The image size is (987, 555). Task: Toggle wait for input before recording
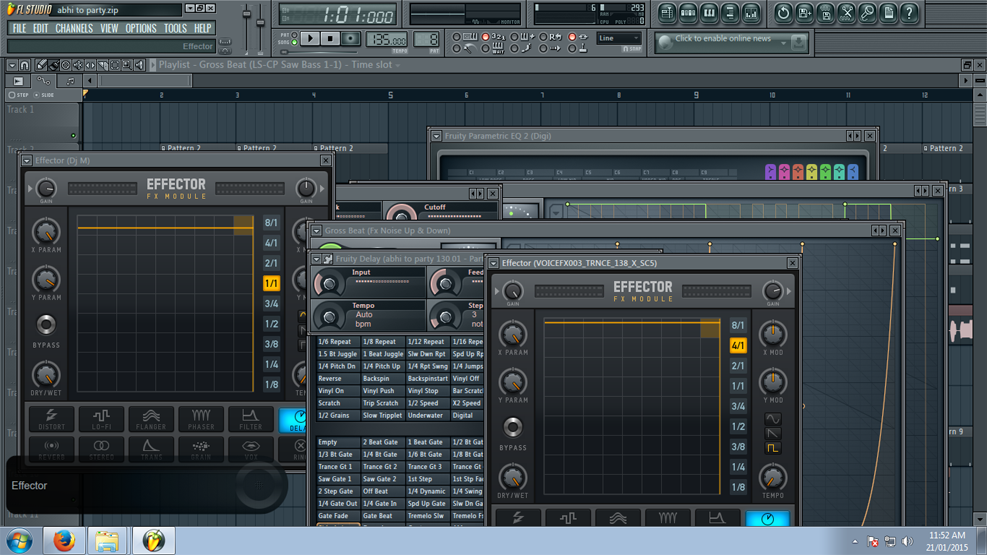[485, 48]
